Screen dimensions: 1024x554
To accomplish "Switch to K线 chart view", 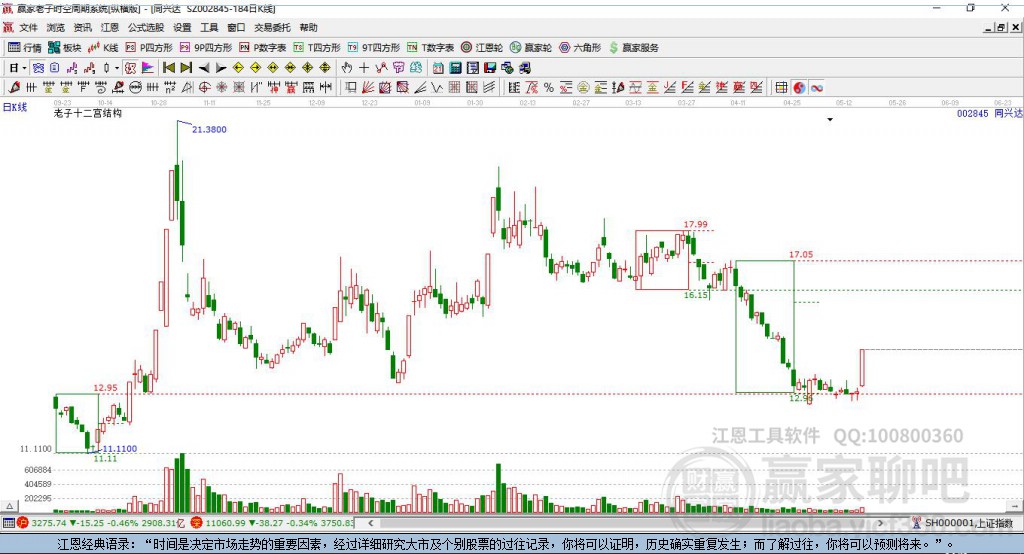I will (x=103, y=48).
